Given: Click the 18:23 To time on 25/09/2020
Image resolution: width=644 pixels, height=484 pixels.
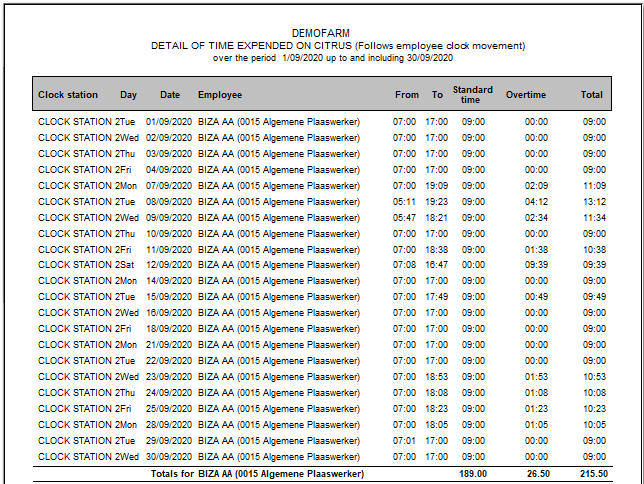Looking at the screenshot, I should (x=437, y=409).
